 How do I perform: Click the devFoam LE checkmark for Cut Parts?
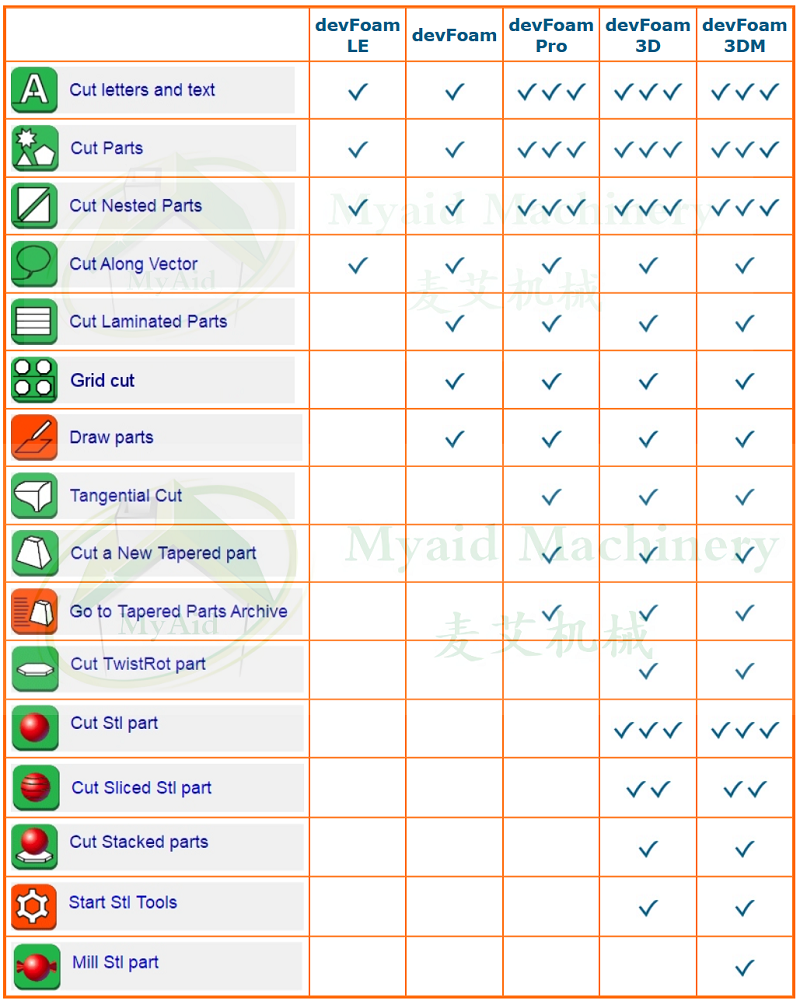(358, 150)
